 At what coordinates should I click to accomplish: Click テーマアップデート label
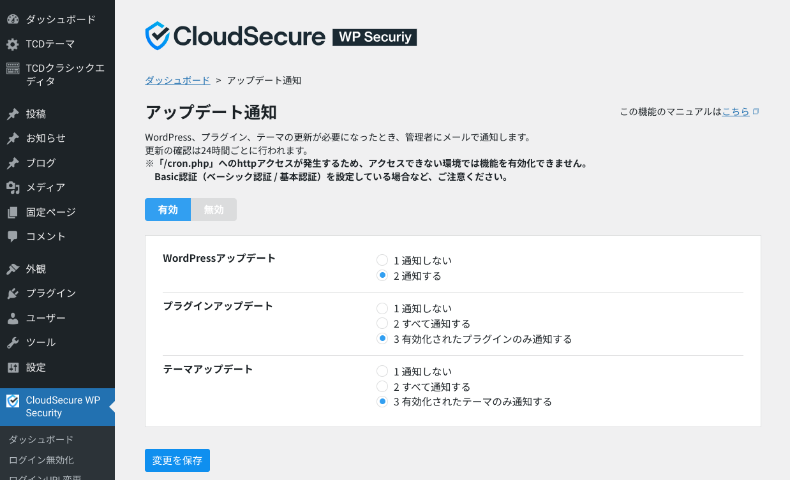(x=208, y=369)
